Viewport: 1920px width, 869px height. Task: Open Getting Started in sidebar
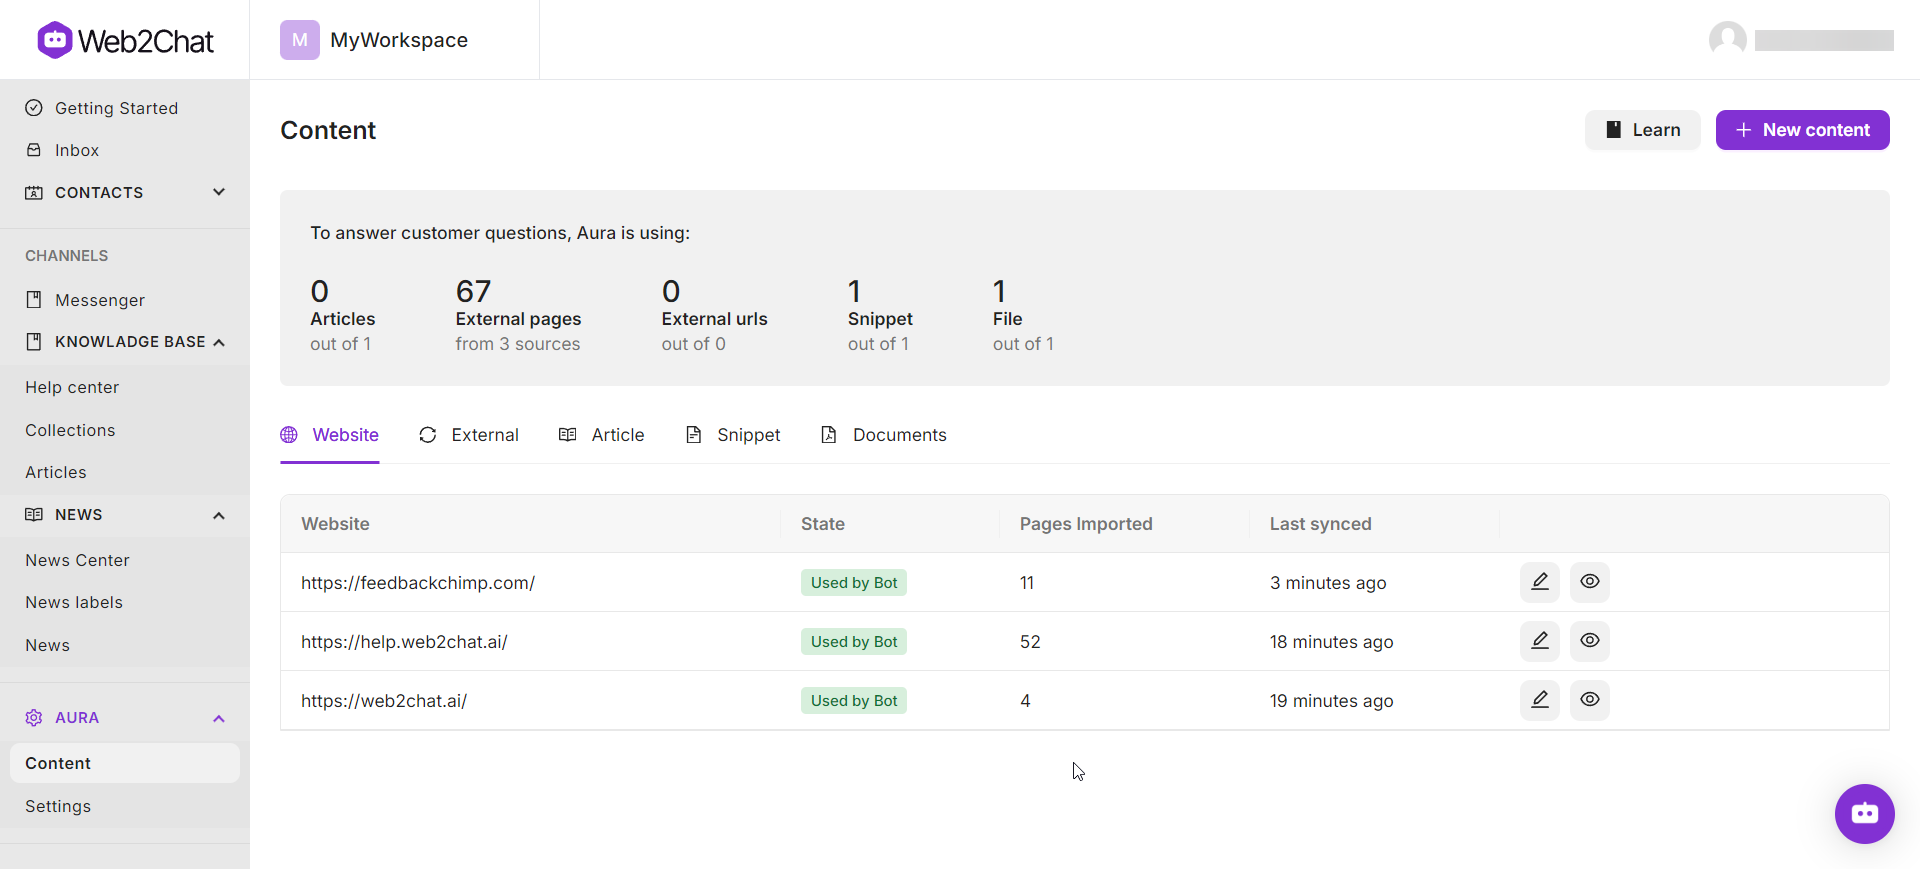(x=116, y=108)
